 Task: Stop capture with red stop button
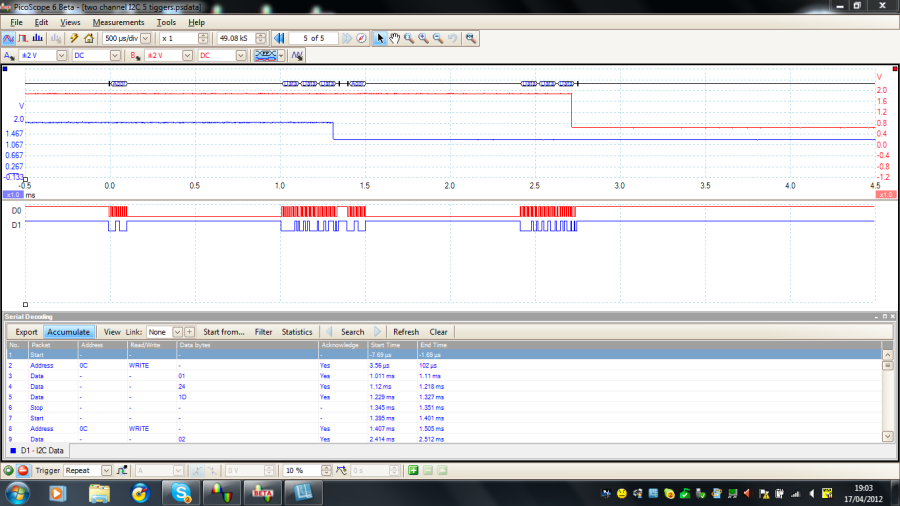click(x=23, y=469)
